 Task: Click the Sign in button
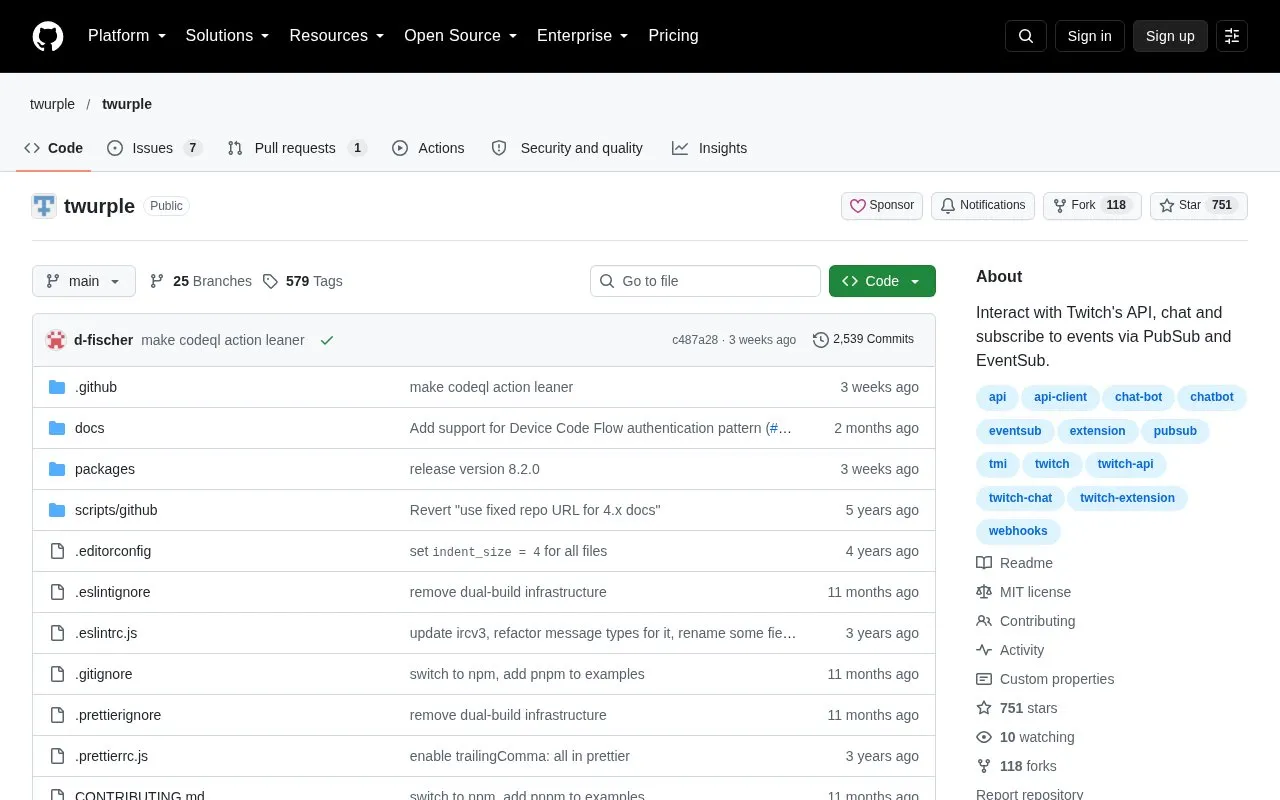(1089, 36)
